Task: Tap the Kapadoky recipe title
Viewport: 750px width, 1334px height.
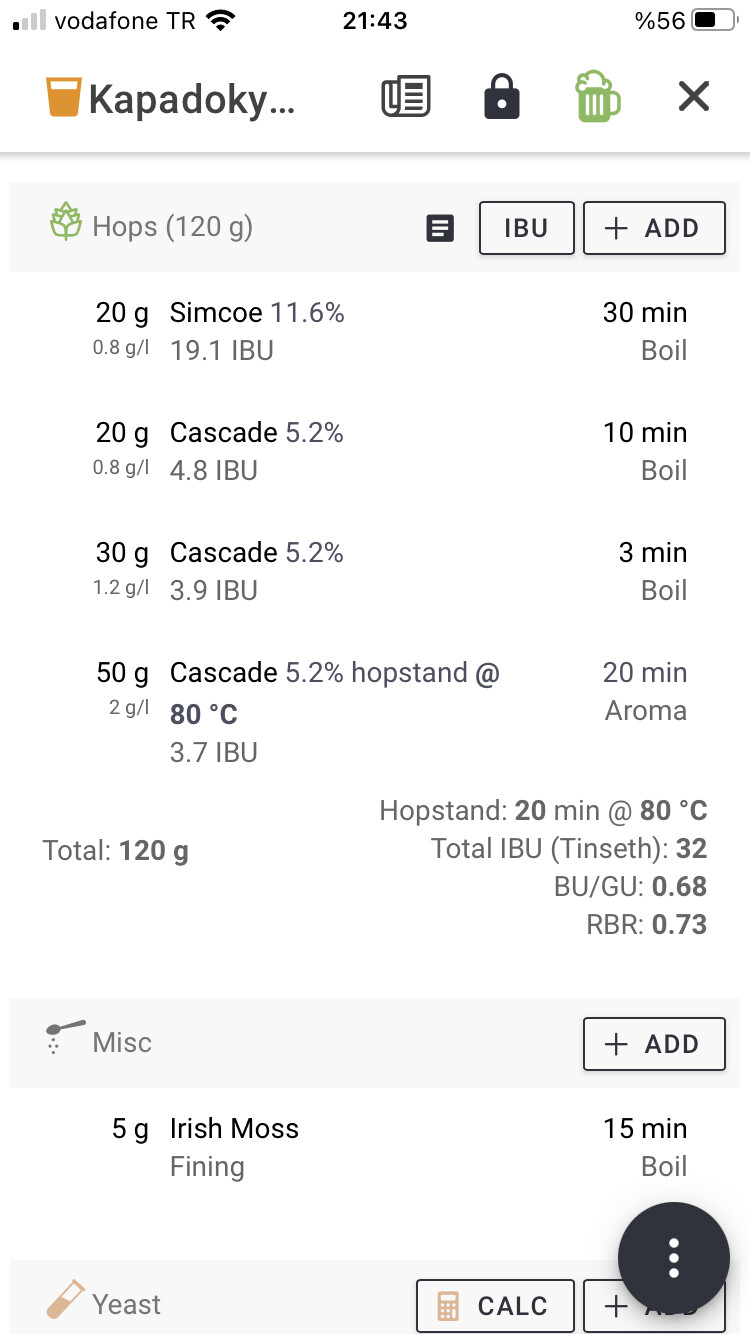Action: [192, 99]
